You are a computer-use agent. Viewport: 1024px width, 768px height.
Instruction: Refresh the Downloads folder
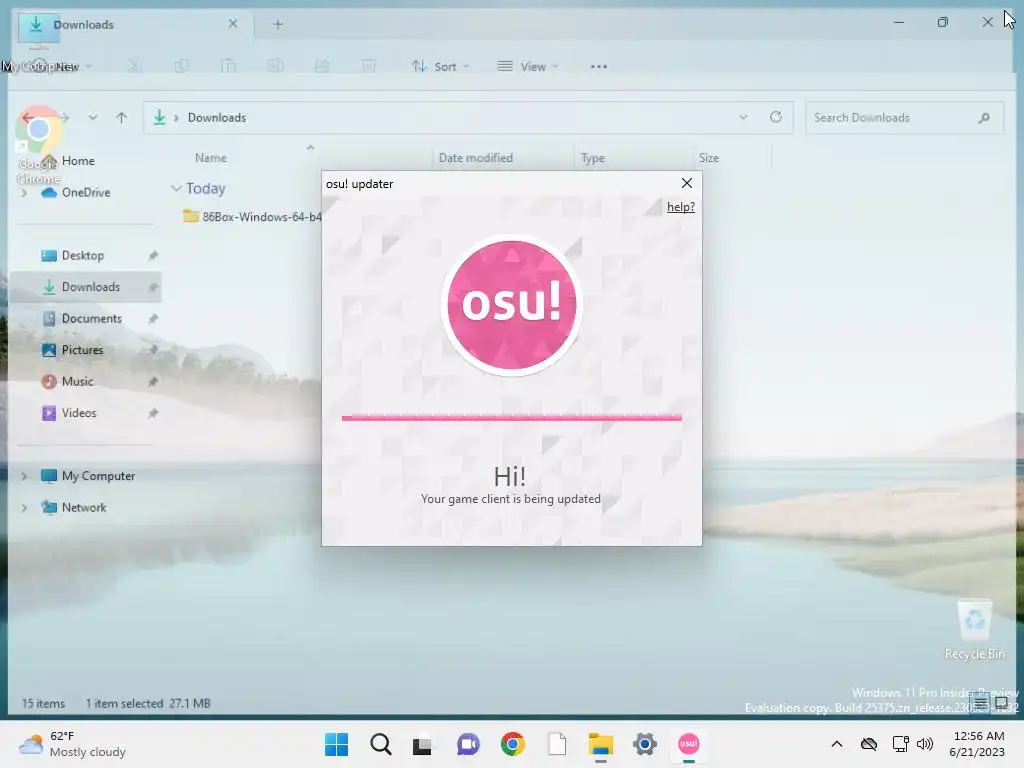point(776,117)
